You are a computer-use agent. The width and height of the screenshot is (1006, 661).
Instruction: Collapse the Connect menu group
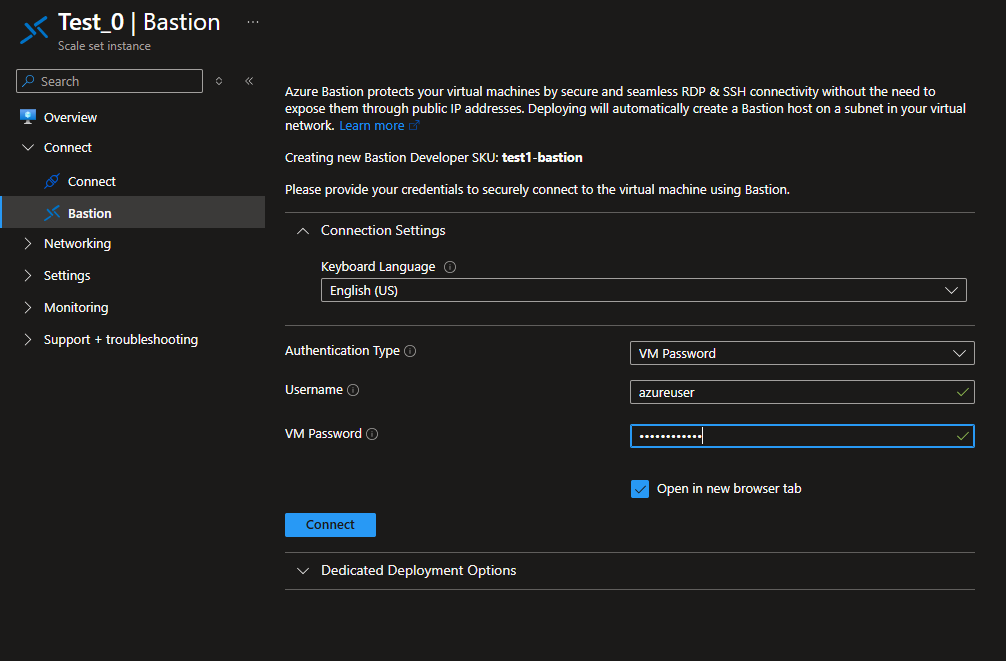(28, 148)
